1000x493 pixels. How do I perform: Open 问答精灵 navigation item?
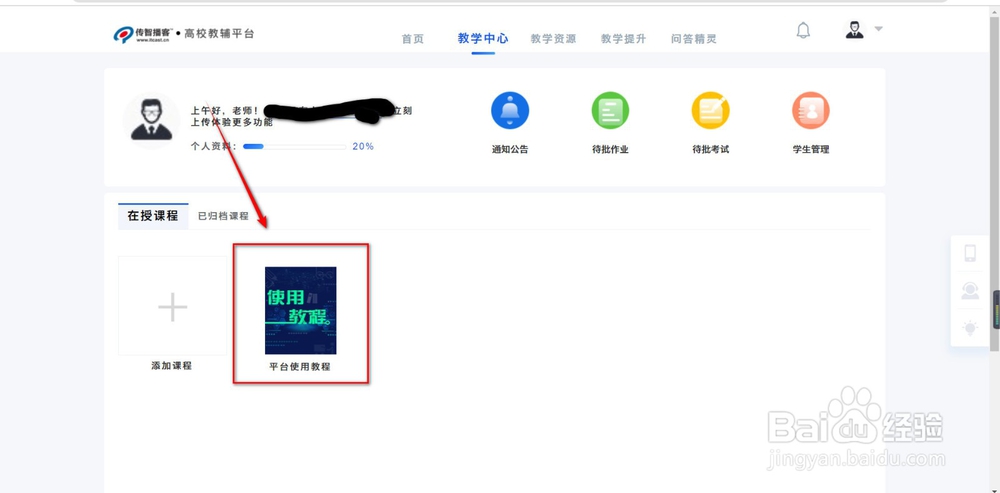click(x=694, y=39)
